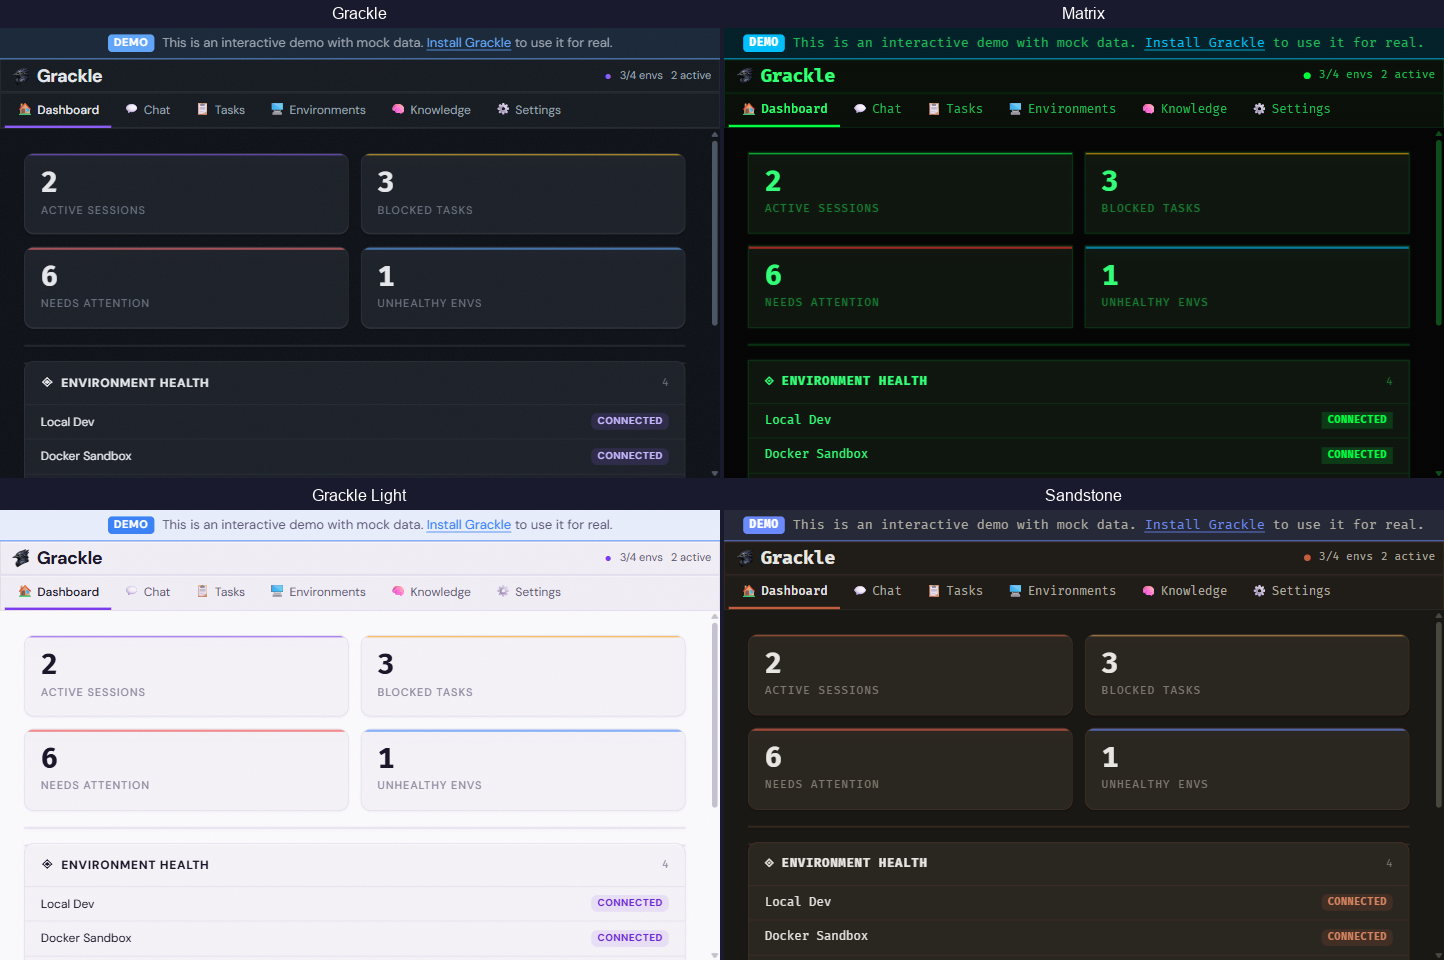Screen dimensions: 1444x960
Task: Click the Grackle bird logo in the Matrix panel
Action: click(x=745, y=76)
